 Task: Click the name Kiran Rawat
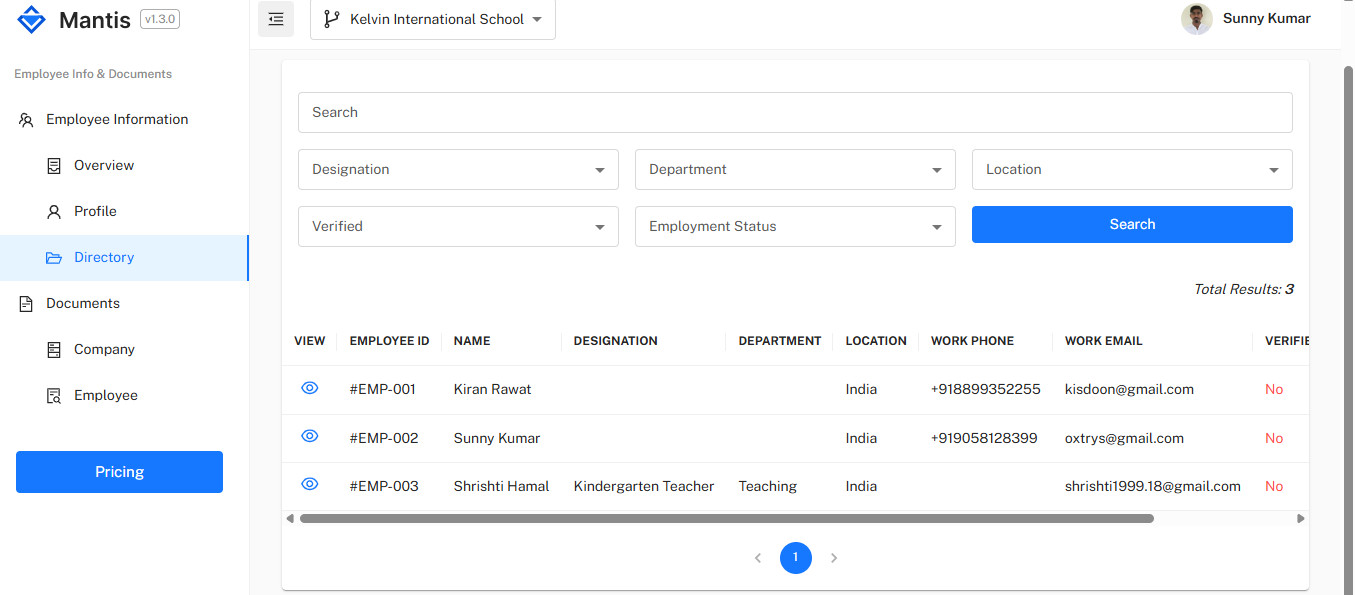pyautogui.click(x=492, y=389)
